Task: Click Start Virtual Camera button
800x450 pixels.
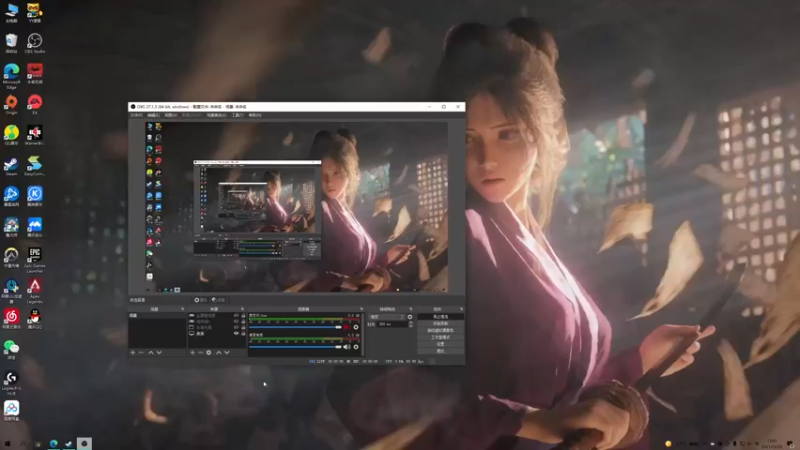Action: coord(440,331)
